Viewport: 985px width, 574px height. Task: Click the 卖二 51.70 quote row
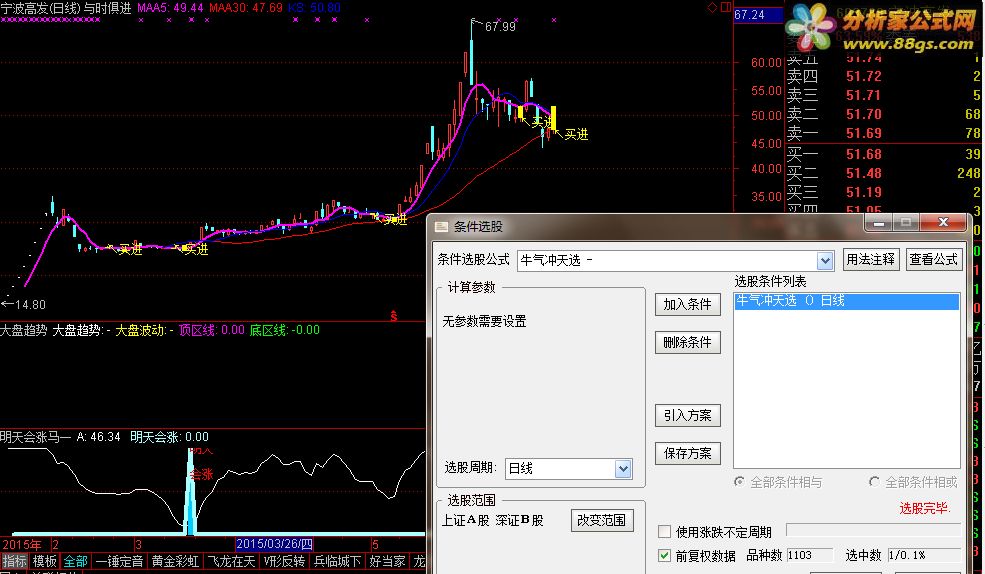[x=883, y=114]
